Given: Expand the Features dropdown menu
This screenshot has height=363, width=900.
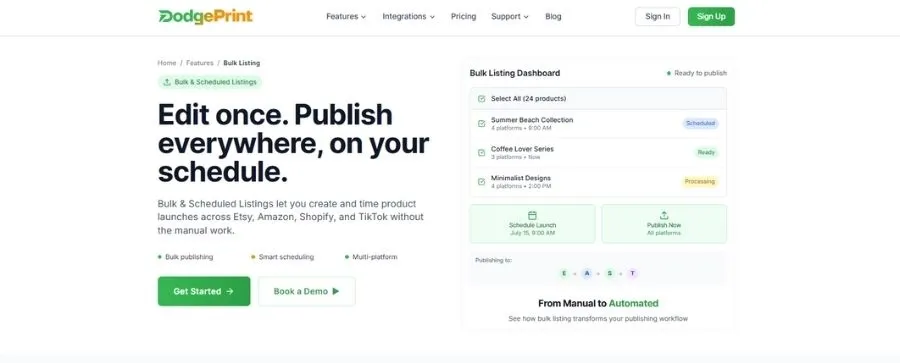Looking at the screenshot, I should (346, 17).
